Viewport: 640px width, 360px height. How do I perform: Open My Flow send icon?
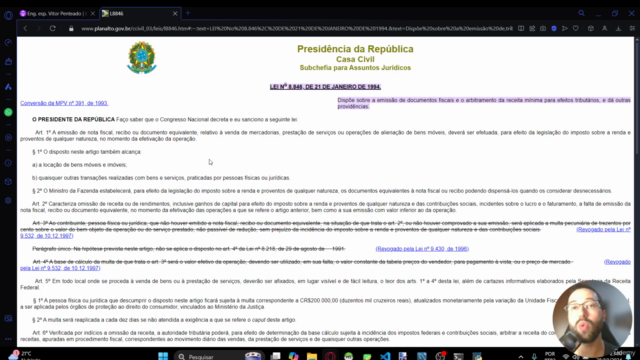coord(565,29)
